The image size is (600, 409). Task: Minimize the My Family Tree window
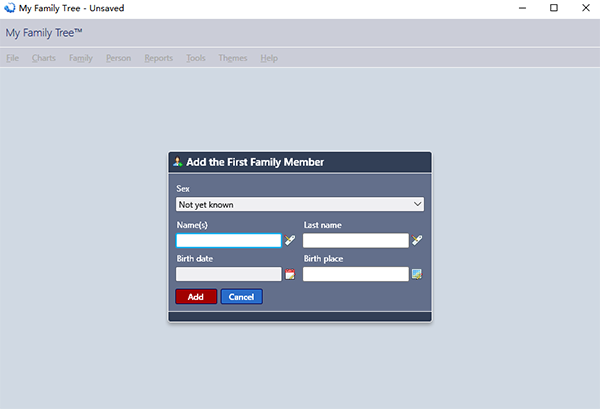click(522, 8)
